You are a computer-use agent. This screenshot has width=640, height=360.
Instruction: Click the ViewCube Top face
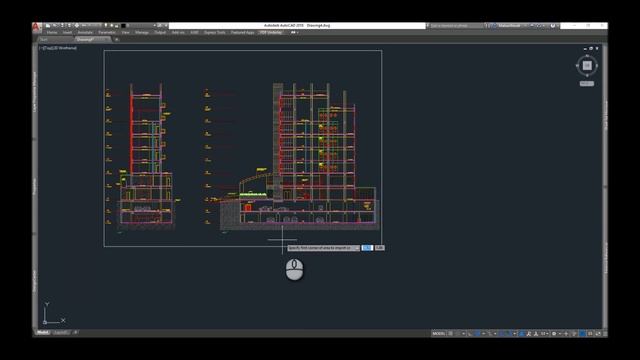pyautogui.click(x=587, y=65)
